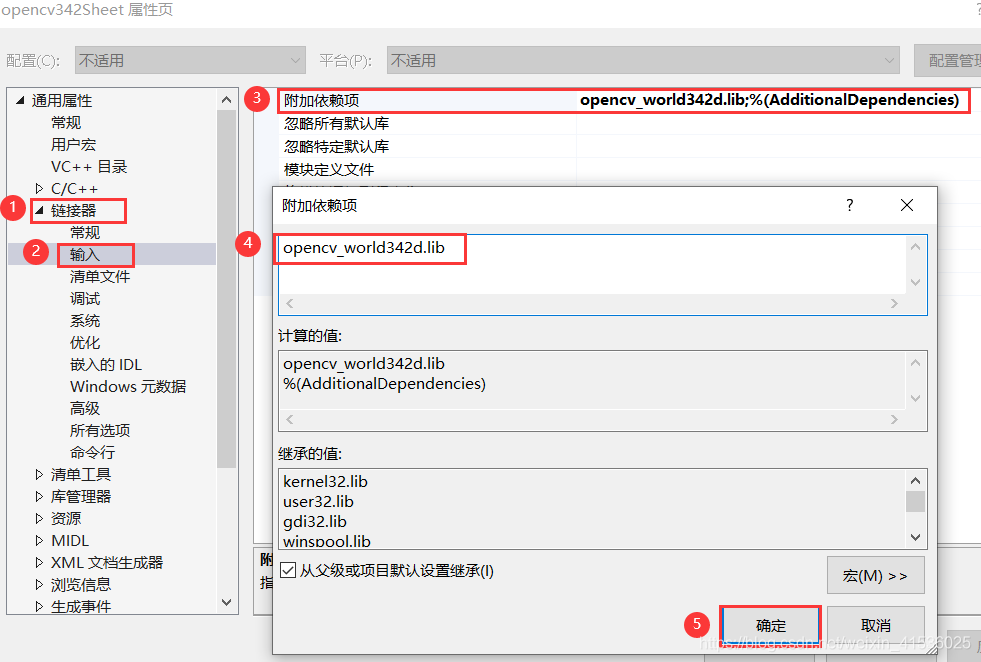Click kernel32.lib in inherited values

pyautogui.click(x=325, y=481)
